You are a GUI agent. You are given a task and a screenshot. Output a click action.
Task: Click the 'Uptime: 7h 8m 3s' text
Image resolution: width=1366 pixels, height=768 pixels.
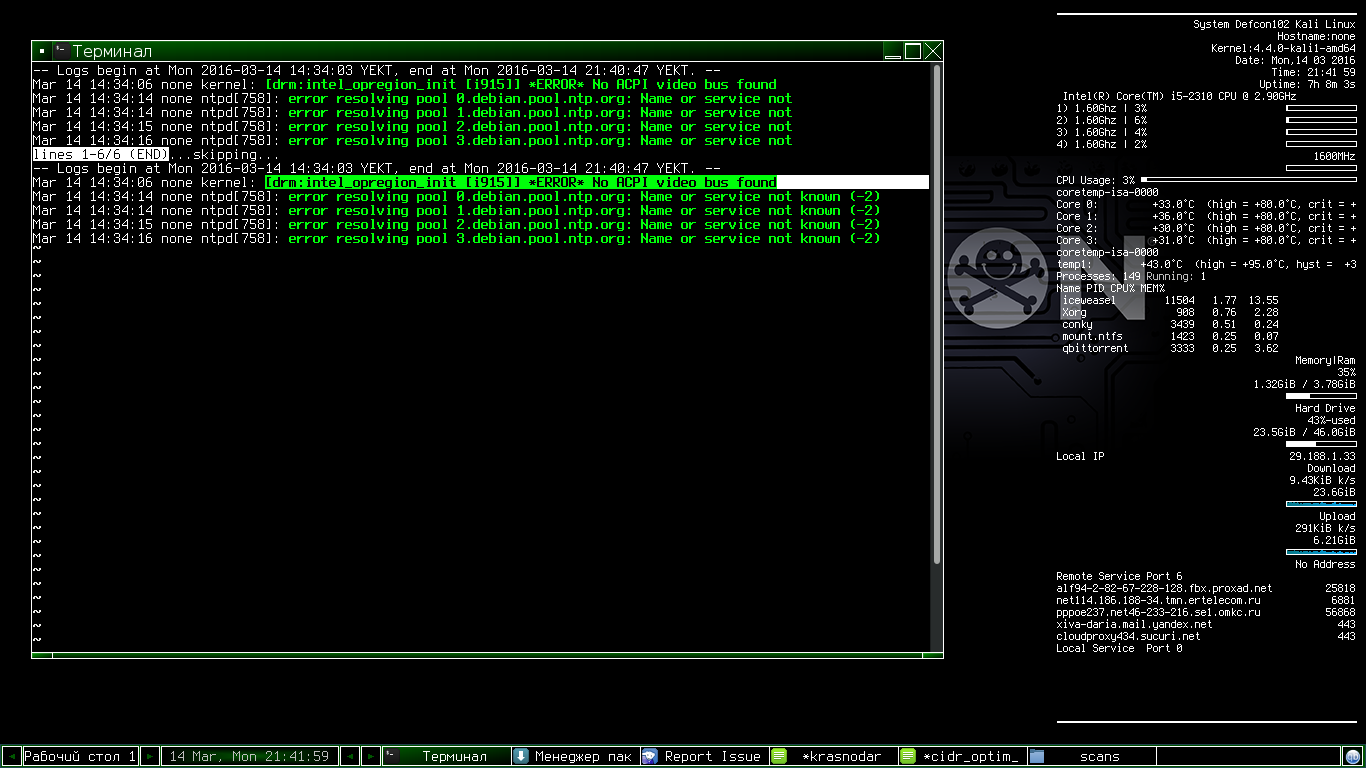(x=1309, y=84)
